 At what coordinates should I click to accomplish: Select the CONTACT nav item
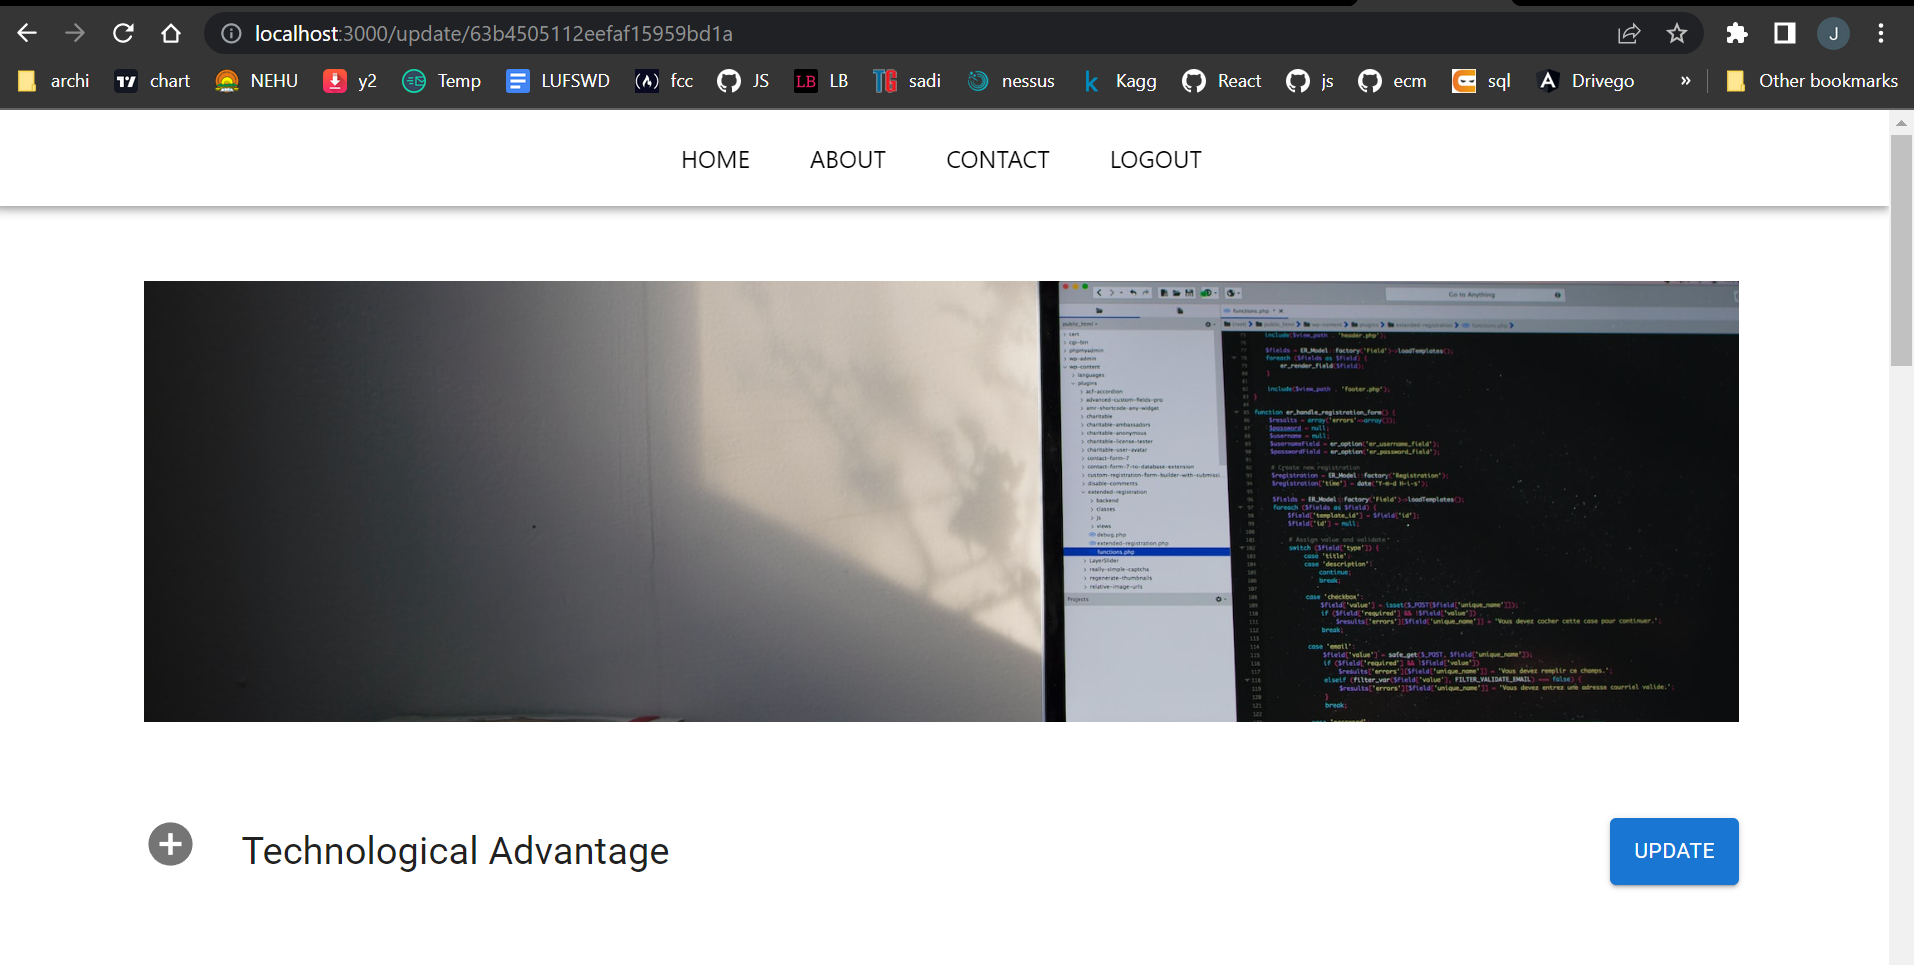(997, 159)
